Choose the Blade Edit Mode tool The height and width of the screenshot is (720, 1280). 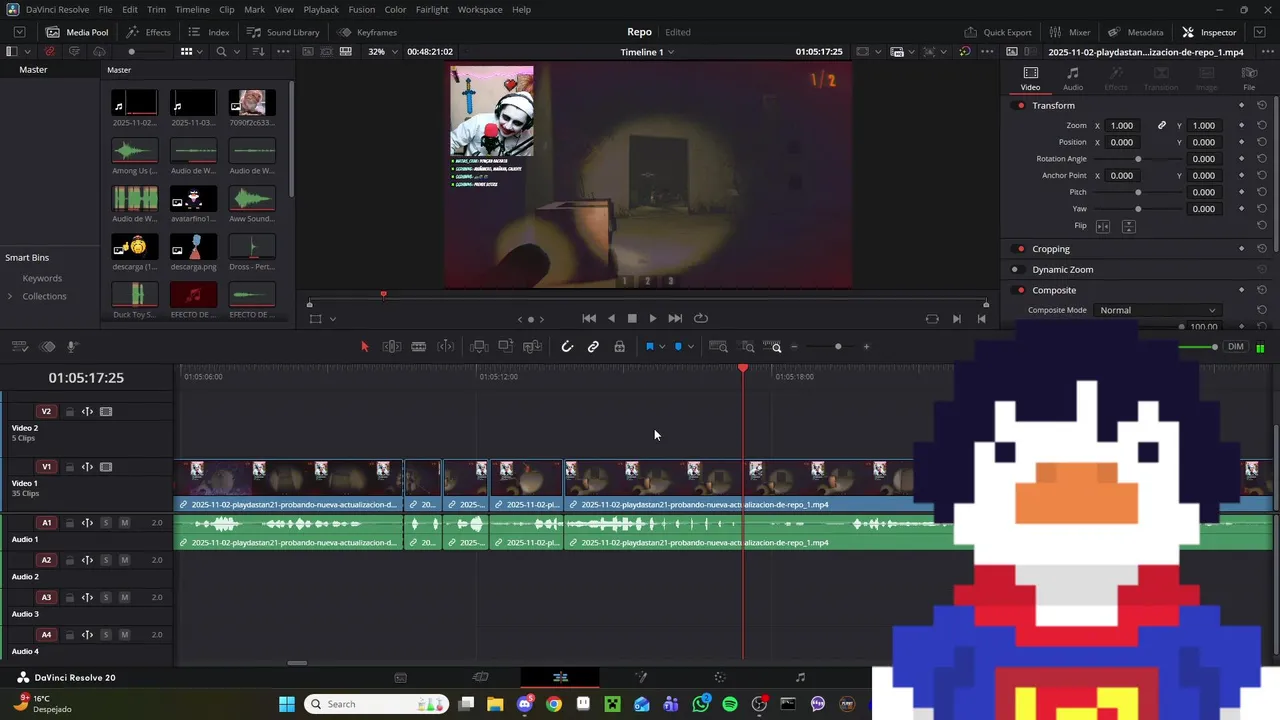[x=419, y=347]
